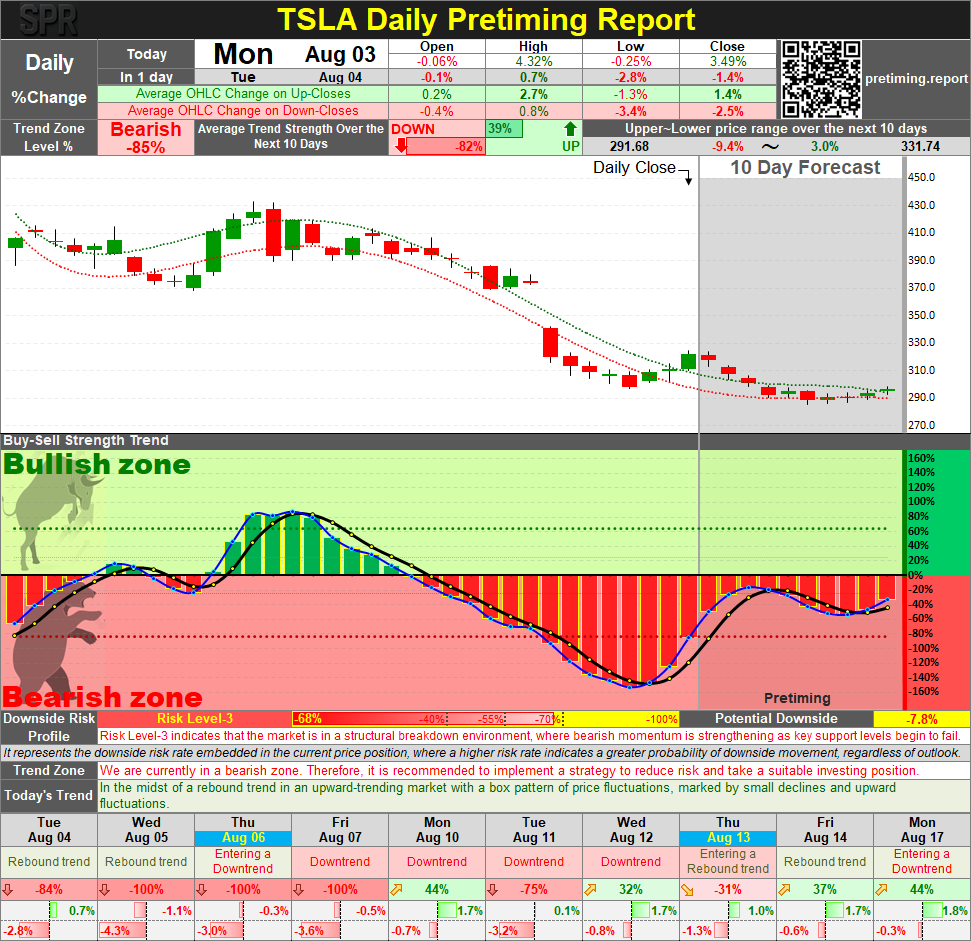The image size is (971, 941).
Task: Click the Buy-Sell Strength Trend heading
Action: (x=86, y=440)
